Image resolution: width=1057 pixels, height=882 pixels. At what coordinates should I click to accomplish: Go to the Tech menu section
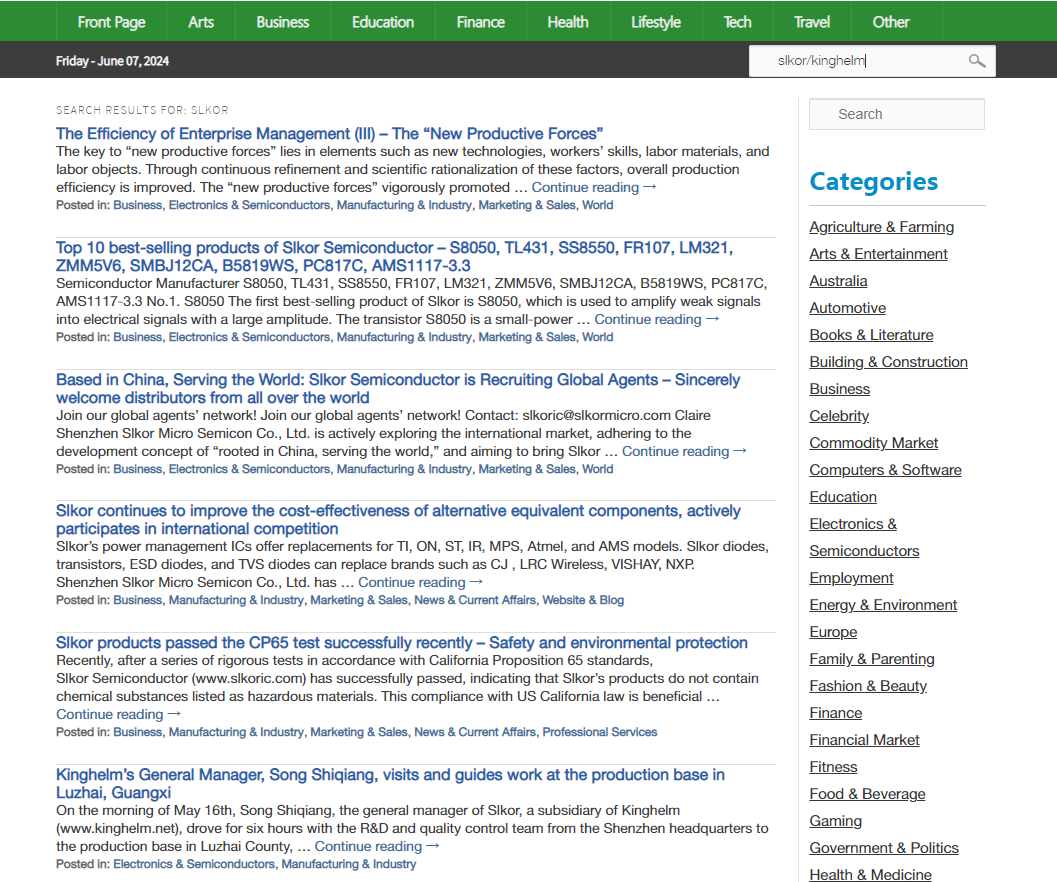tap(737, 21)
